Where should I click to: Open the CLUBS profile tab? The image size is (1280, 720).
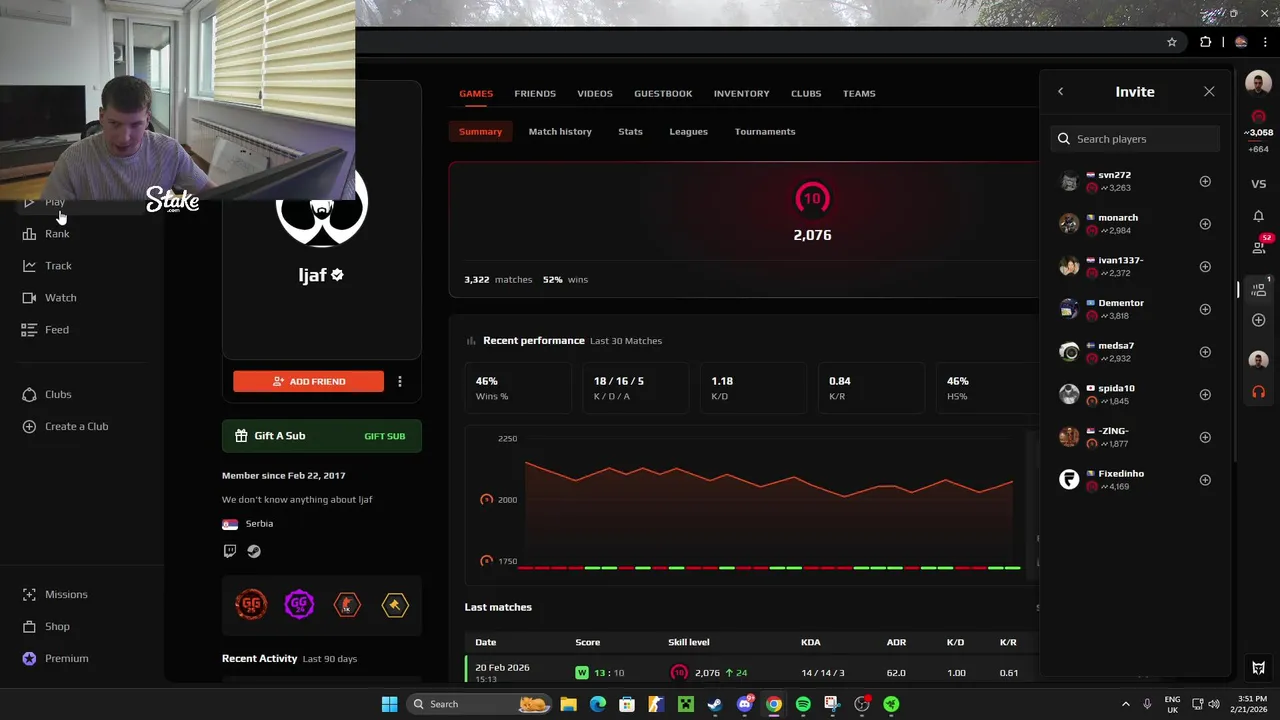click(x=806, y=94)
